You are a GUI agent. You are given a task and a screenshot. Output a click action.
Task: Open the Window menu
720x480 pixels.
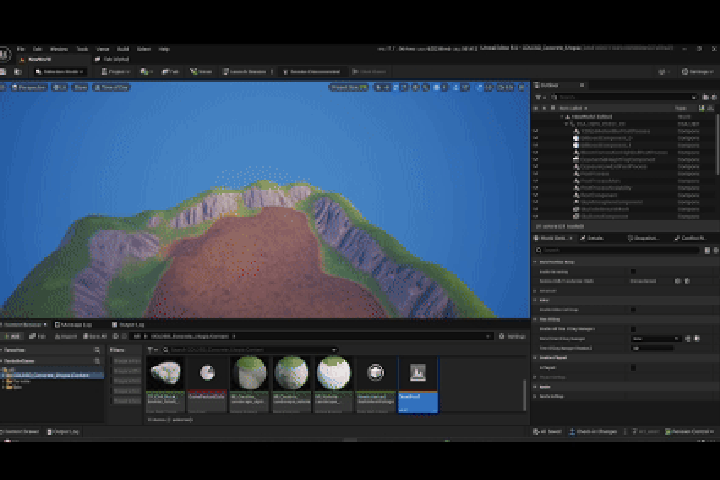coord(59,49)
